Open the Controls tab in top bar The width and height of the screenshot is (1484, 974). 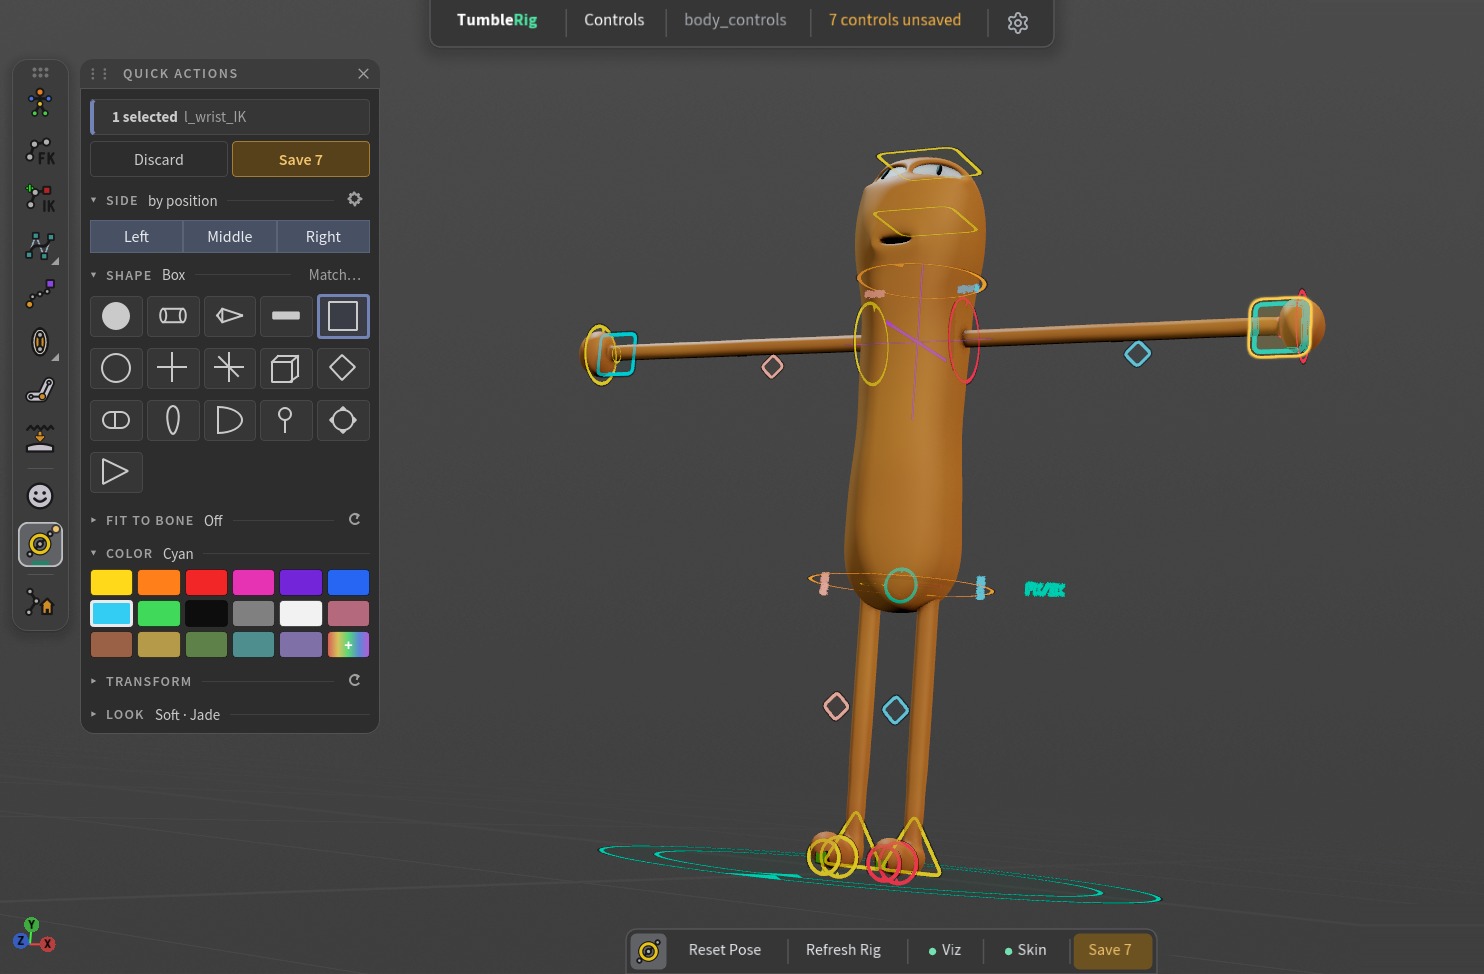click(614, 20)
